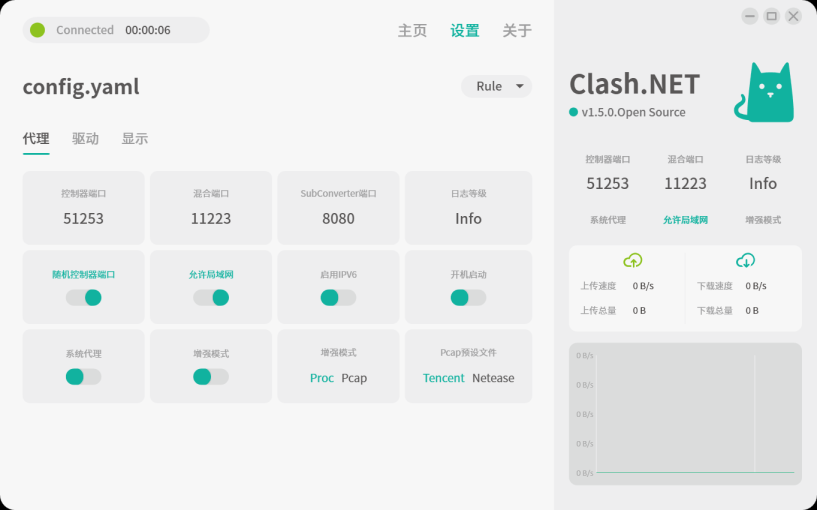Screen dimensions: 817x510
Task: Click the upload cloud icon
Action: point(633,260)
